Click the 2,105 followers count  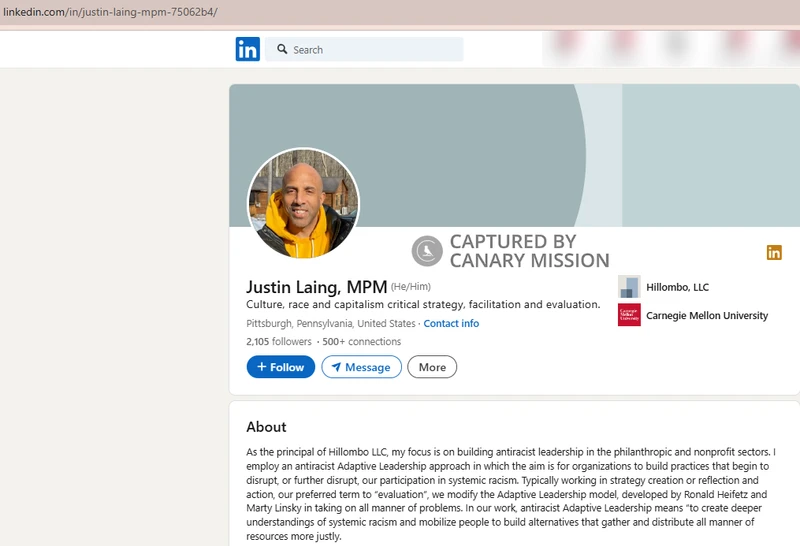(279, 341)
